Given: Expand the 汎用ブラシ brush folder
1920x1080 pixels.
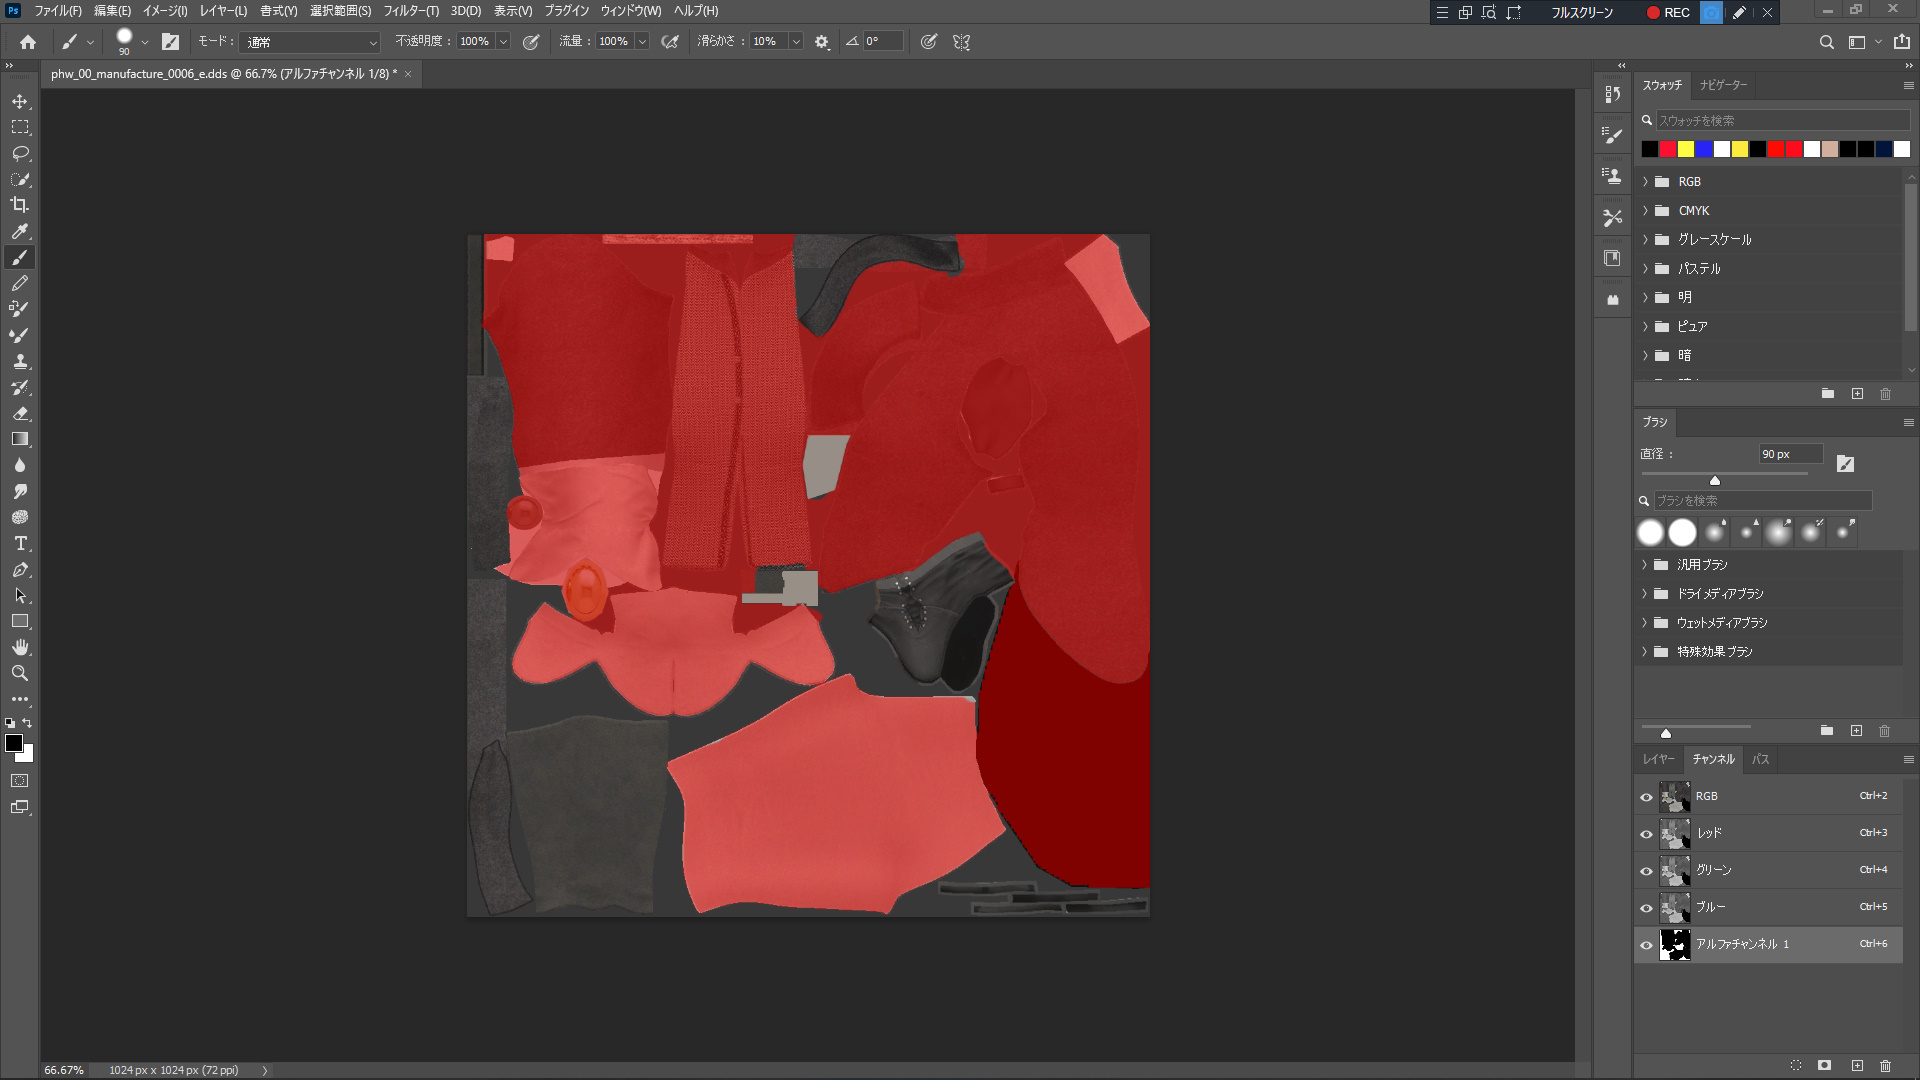Looking at the screenshot, I should coord(1644,565).
